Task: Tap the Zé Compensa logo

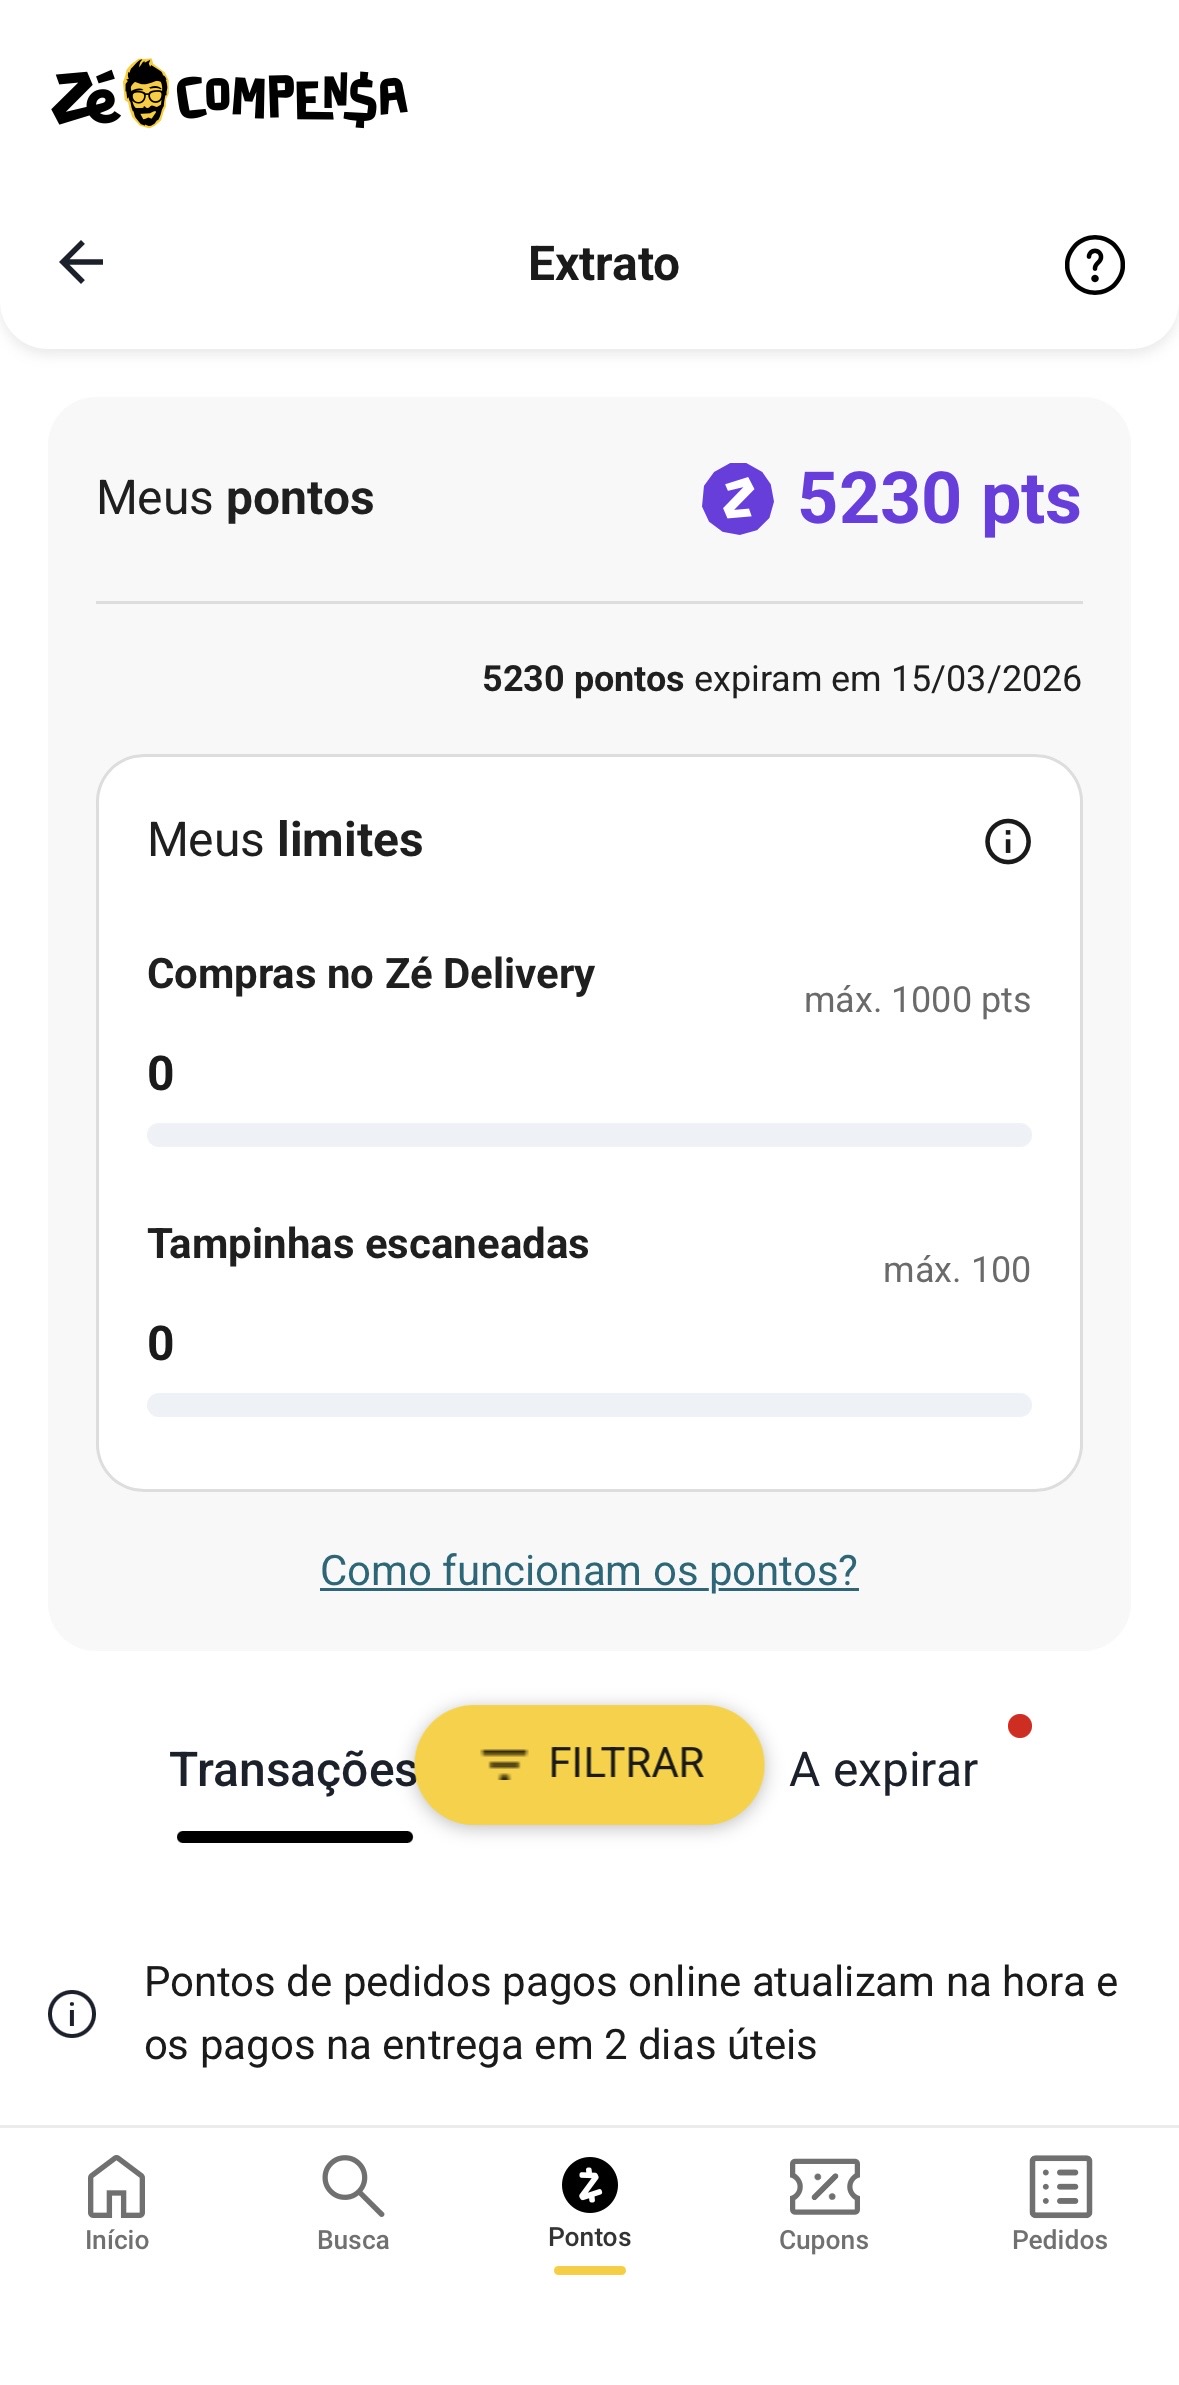Action: (230, 96)
